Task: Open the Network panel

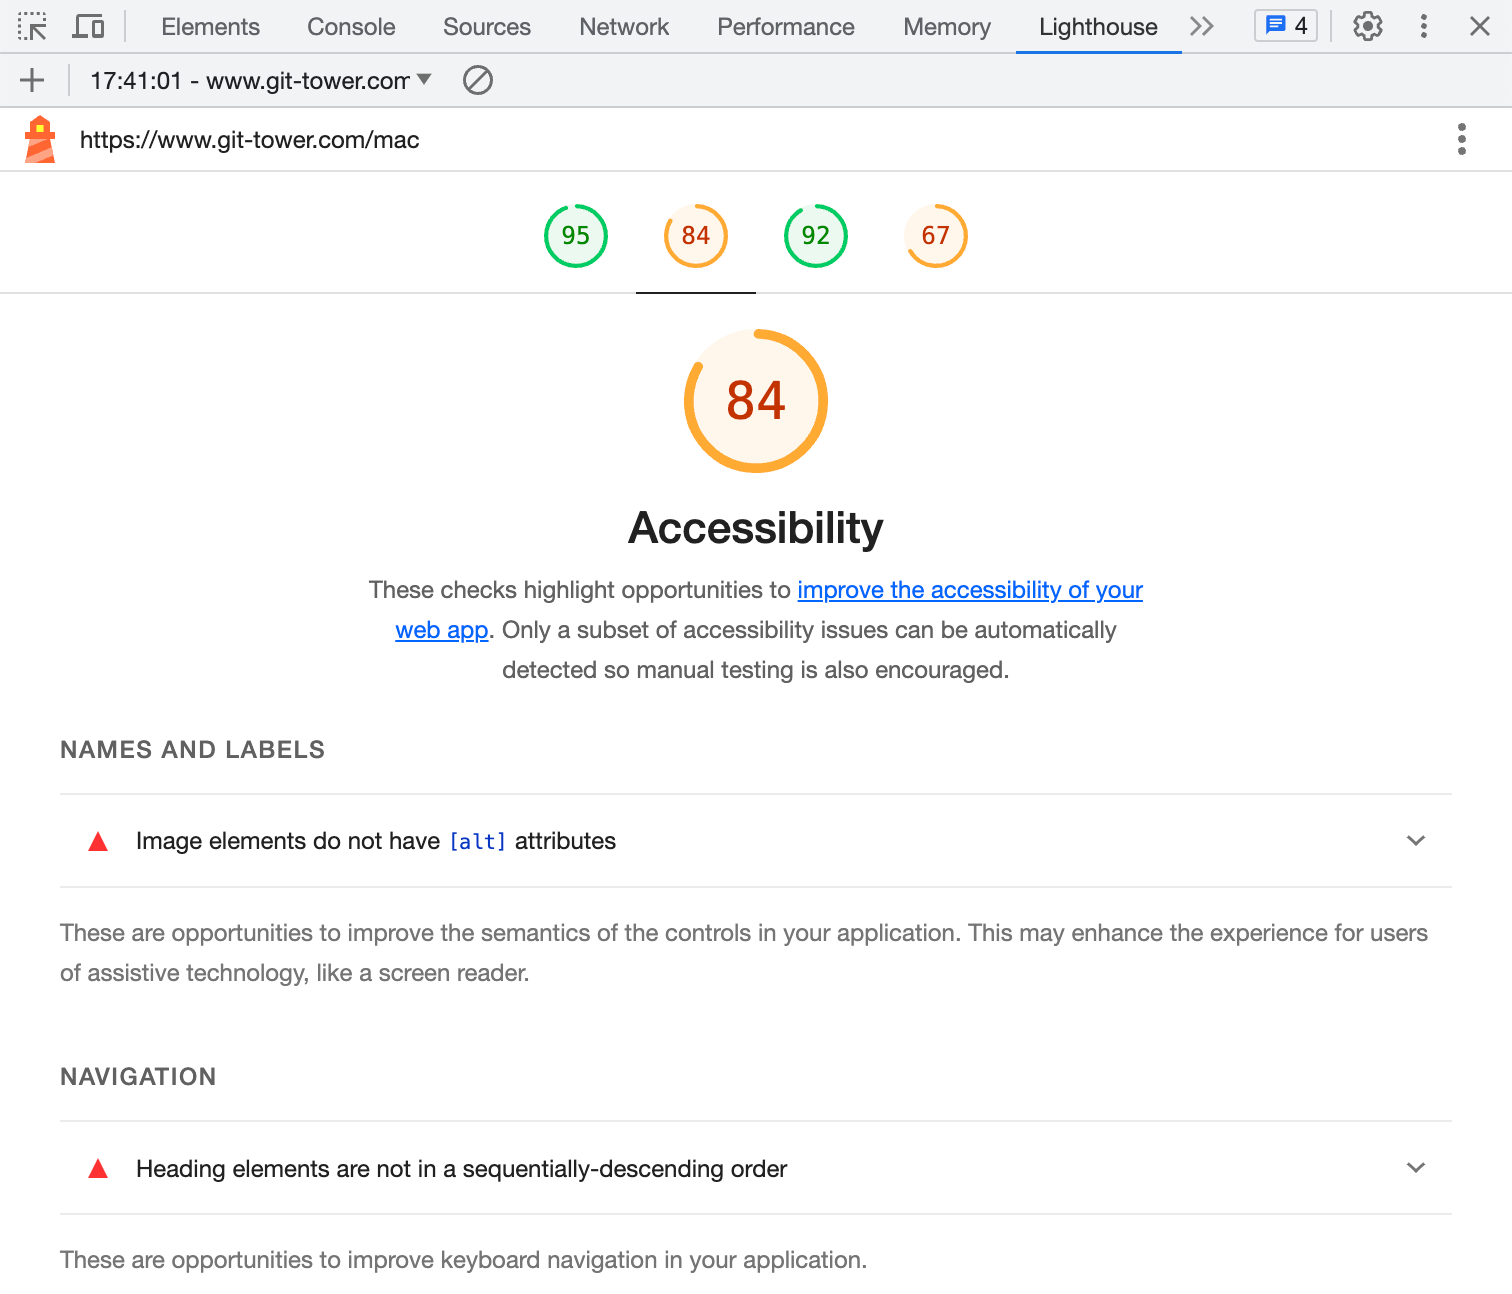Action: point(623,26)
